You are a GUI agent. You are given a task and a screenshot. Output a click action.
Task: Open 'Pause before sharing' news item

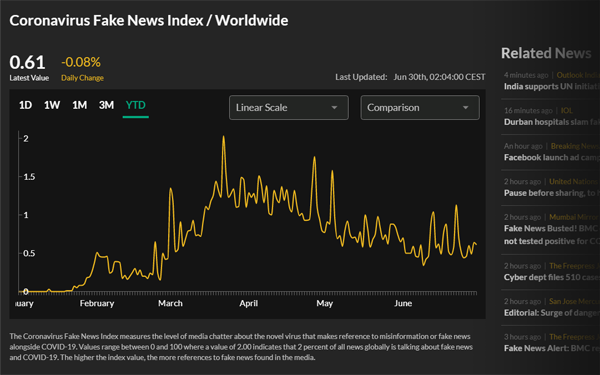click(552, 193)
